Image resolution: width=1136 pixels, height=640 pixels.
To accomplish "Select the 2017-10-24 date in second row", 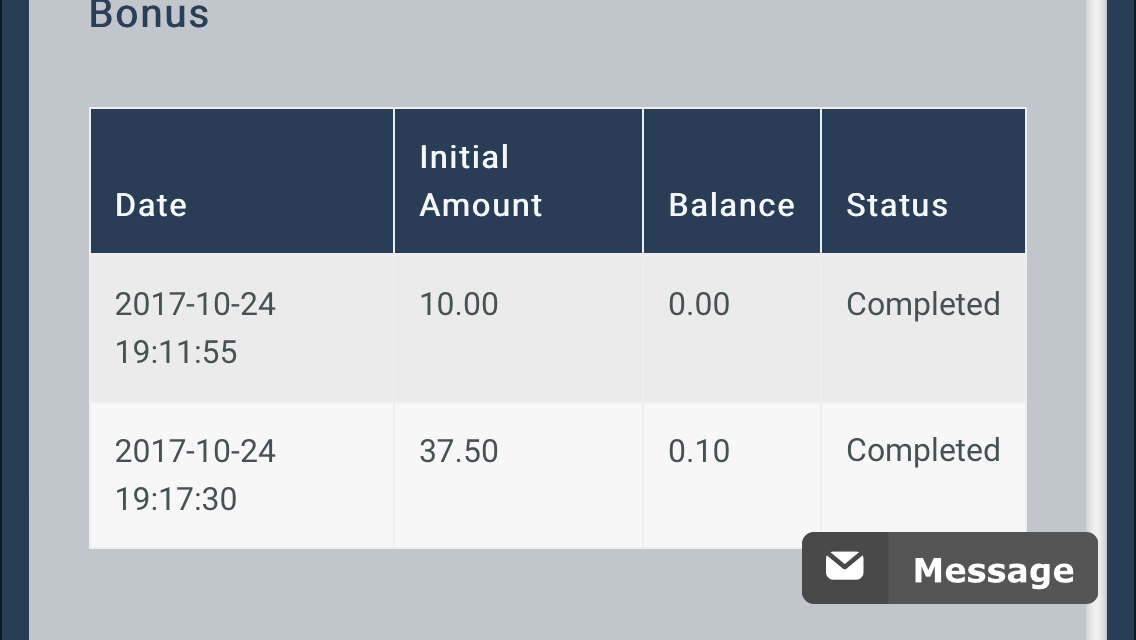I will (196, 452).
